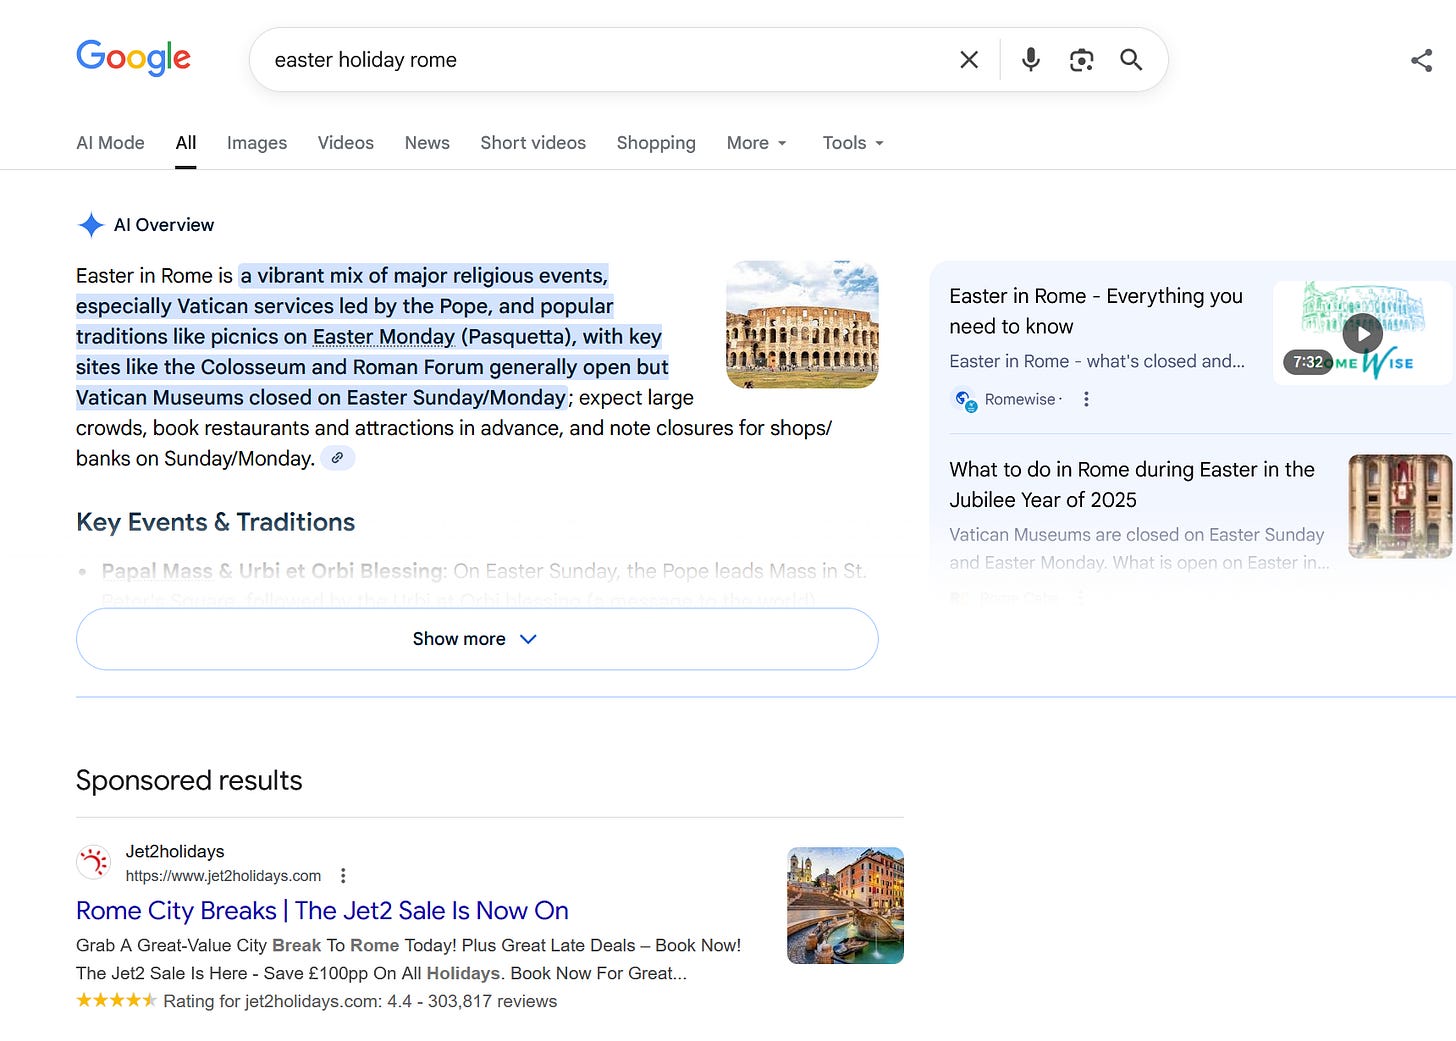Screen dimensions: 1456x1041
Task: Click the Sponsored results heading
Action: coord(189,780)
